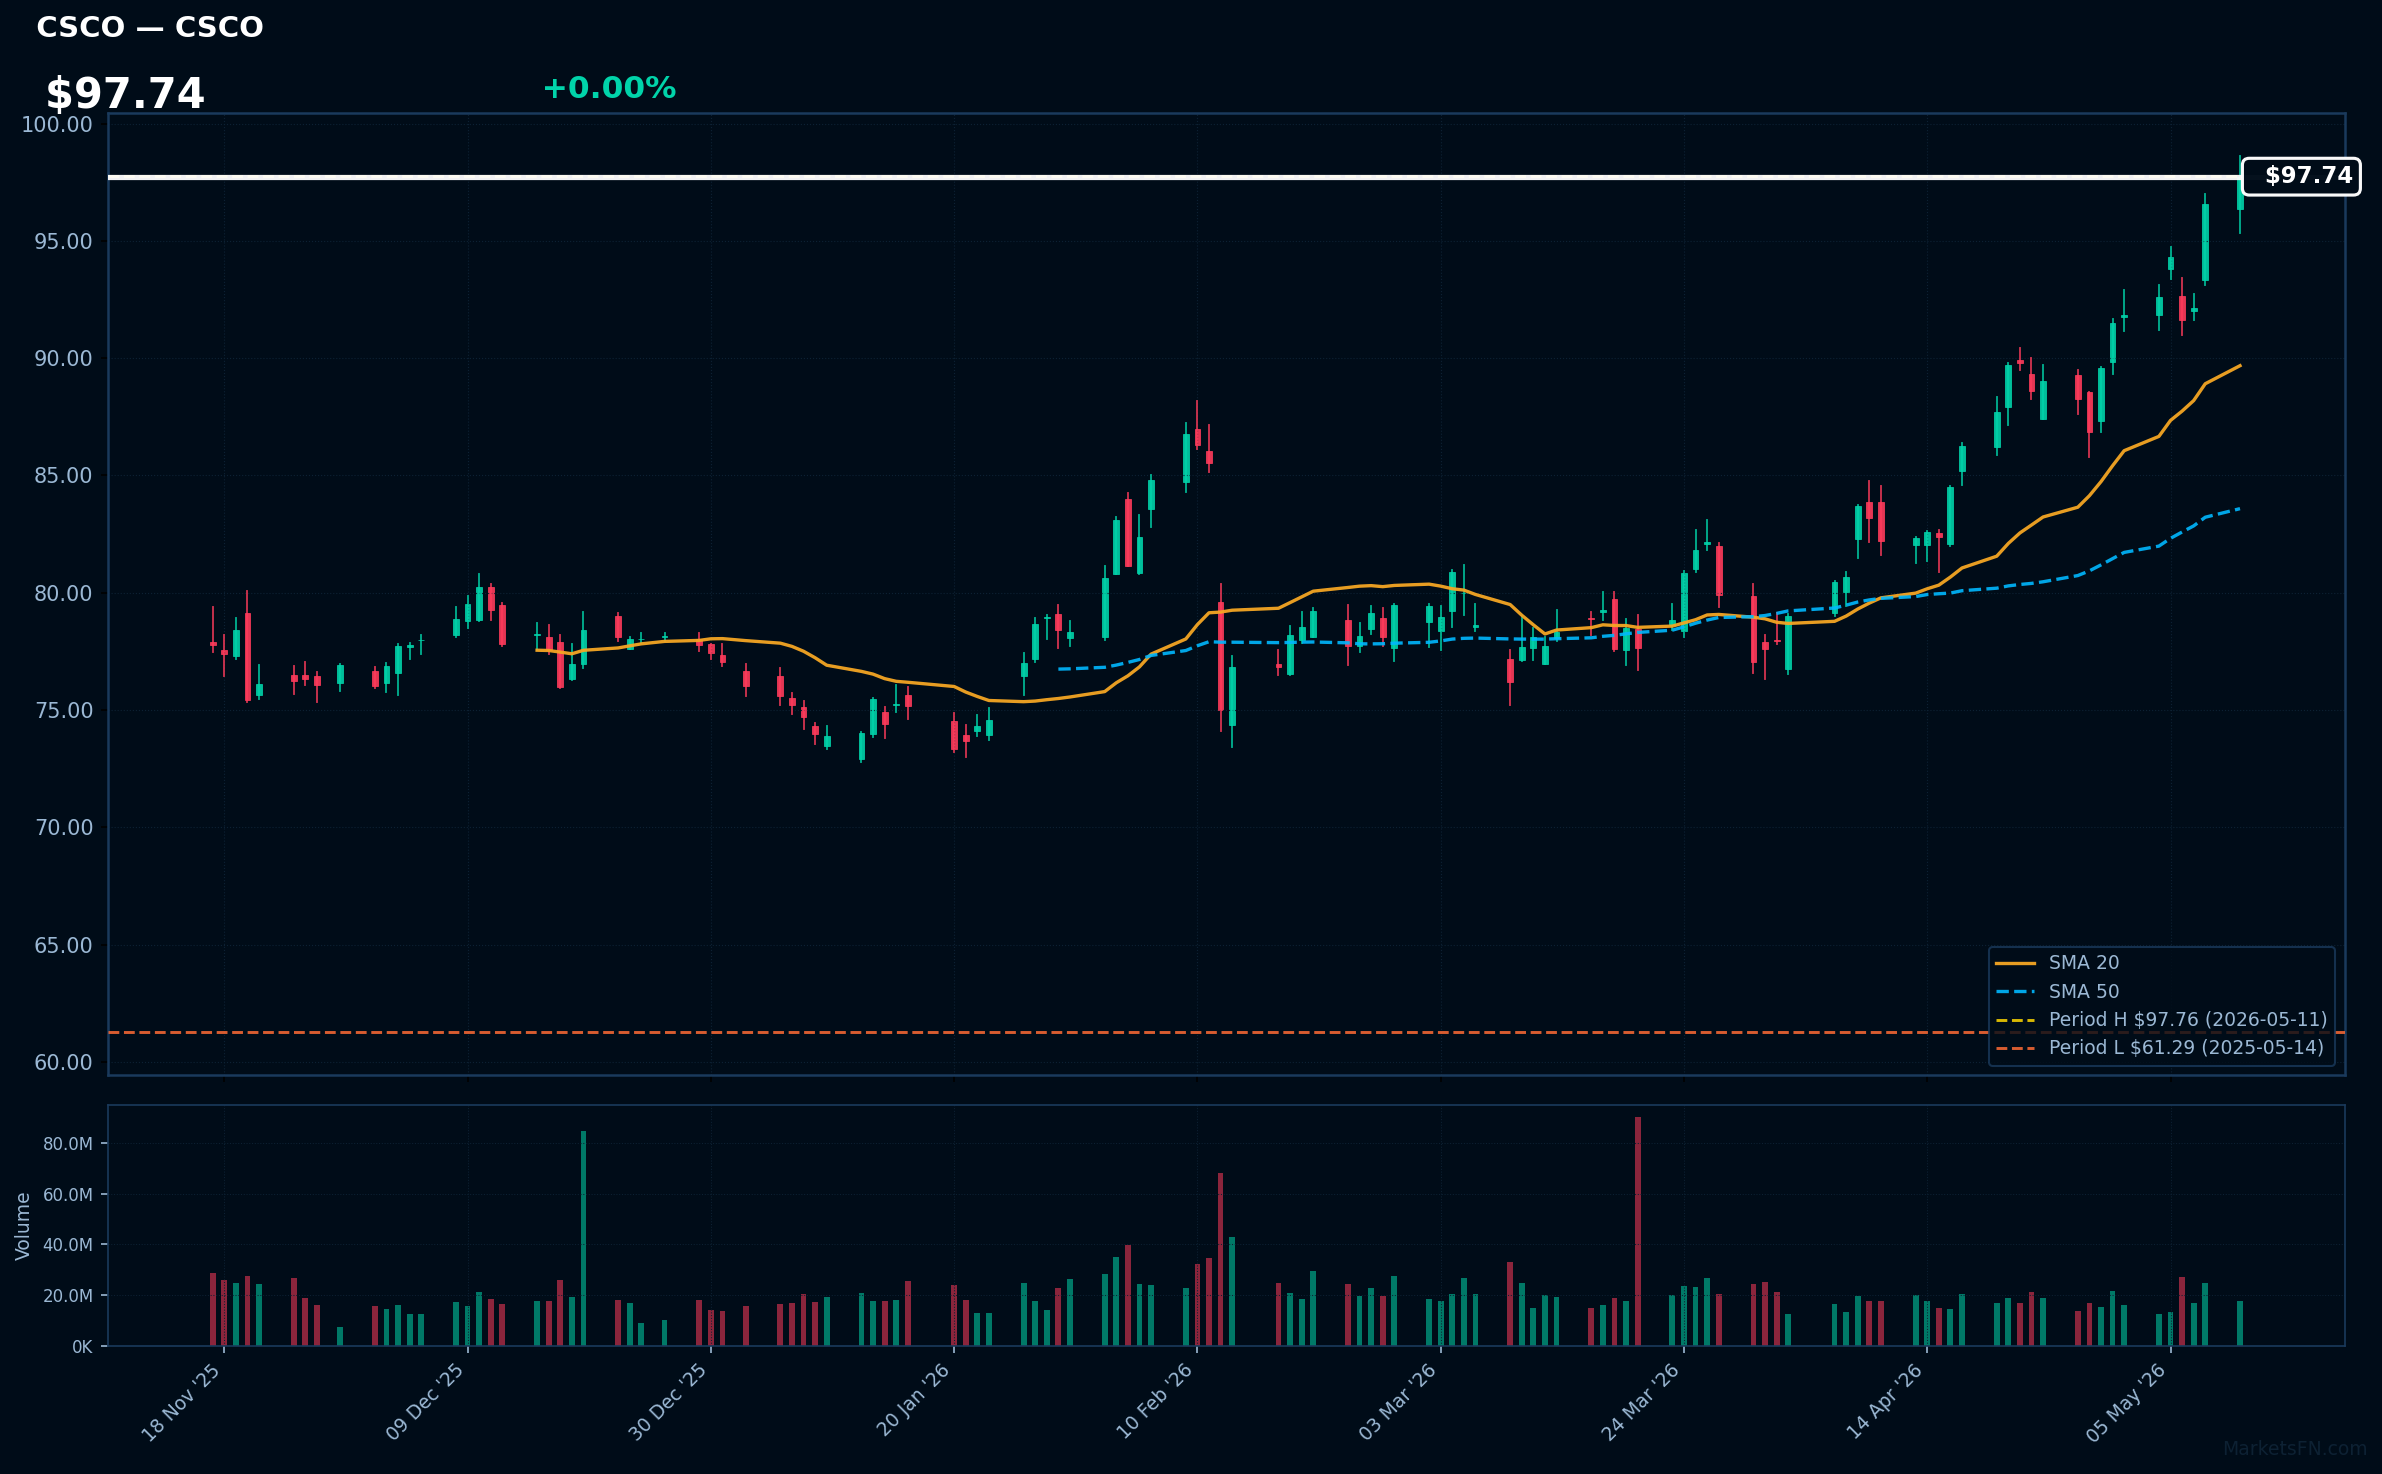Screen dimensions: 2382x1474
Task: Click the 90.00 price axis label
Action: pos(63,358)
